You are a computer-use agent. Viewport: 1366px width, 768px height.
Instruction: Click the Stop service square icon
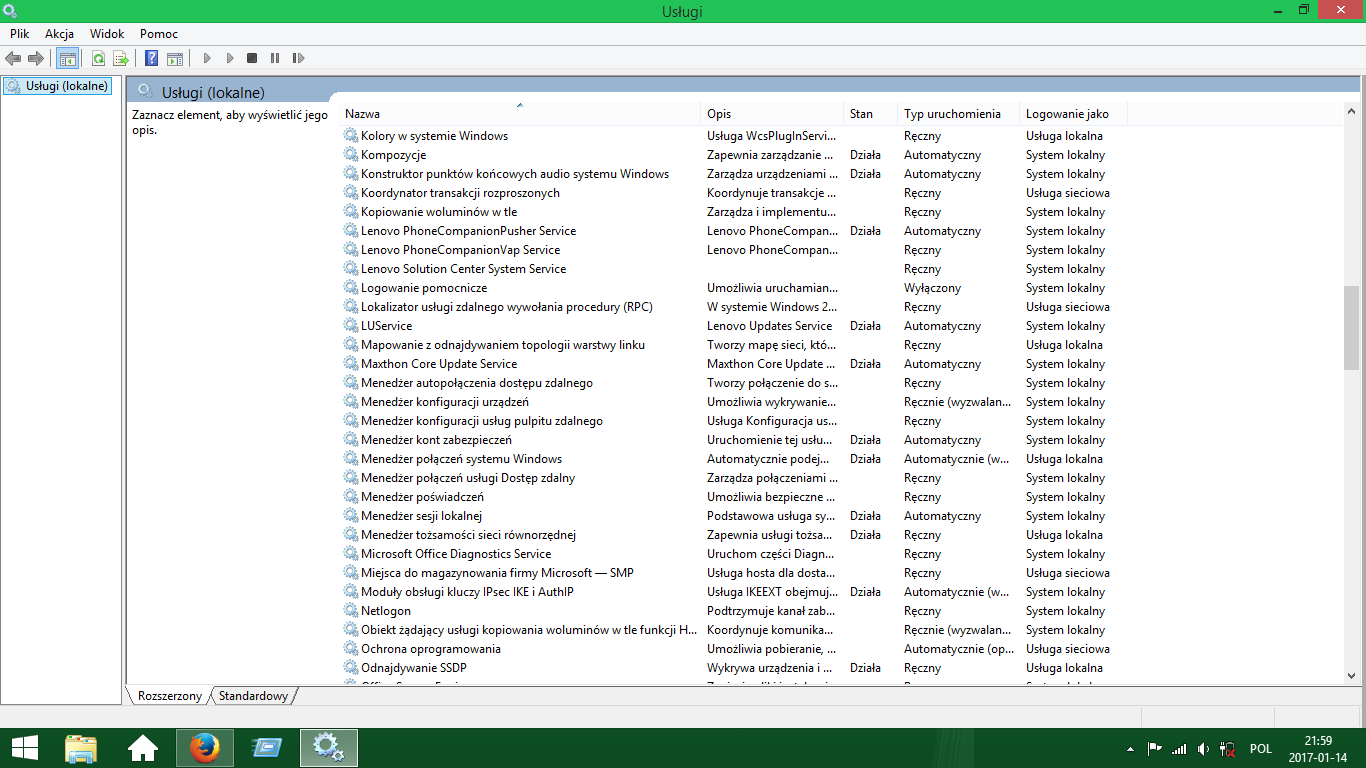(252, 59)
